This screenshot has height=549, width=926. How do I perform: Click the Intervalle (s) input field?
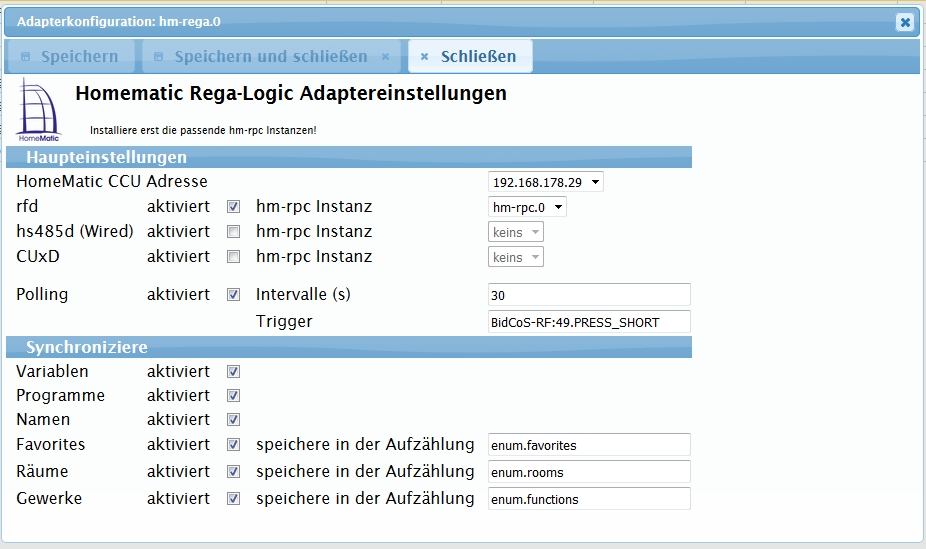[x=589, y=295]
